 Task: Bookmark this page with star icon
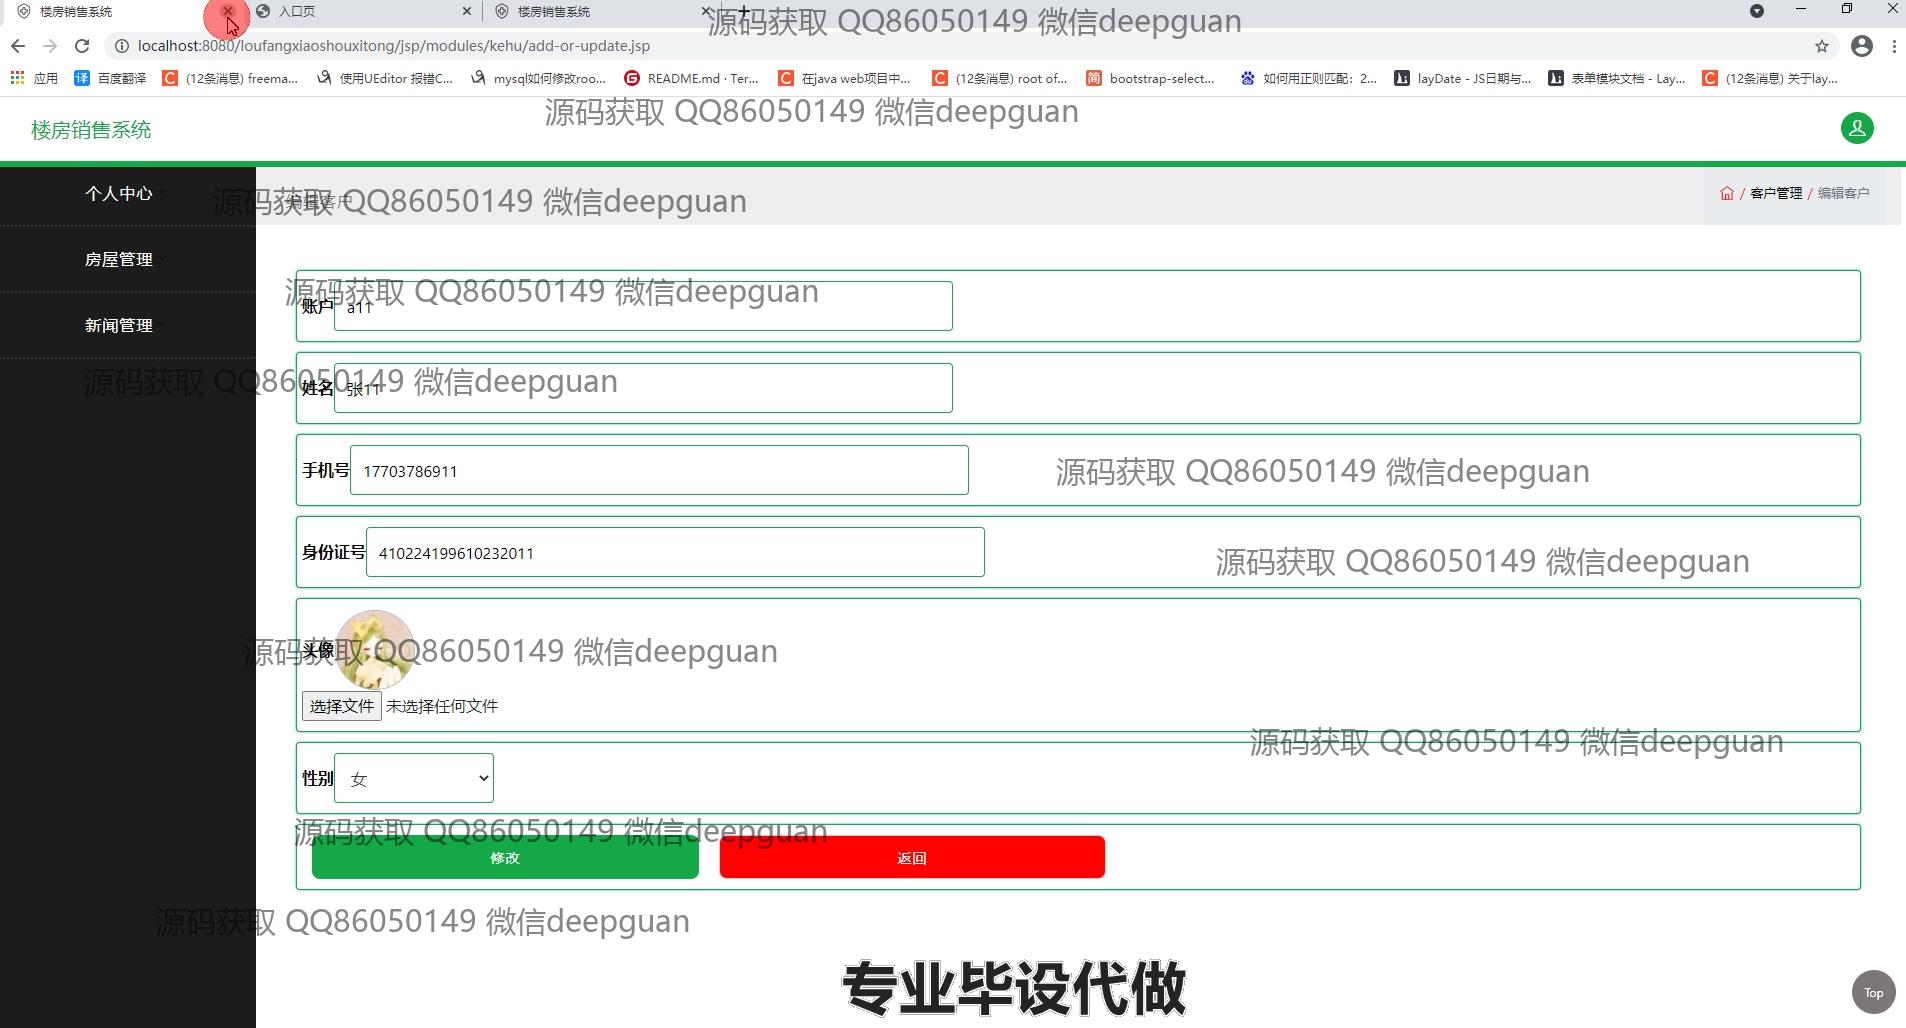(1821, 46)
